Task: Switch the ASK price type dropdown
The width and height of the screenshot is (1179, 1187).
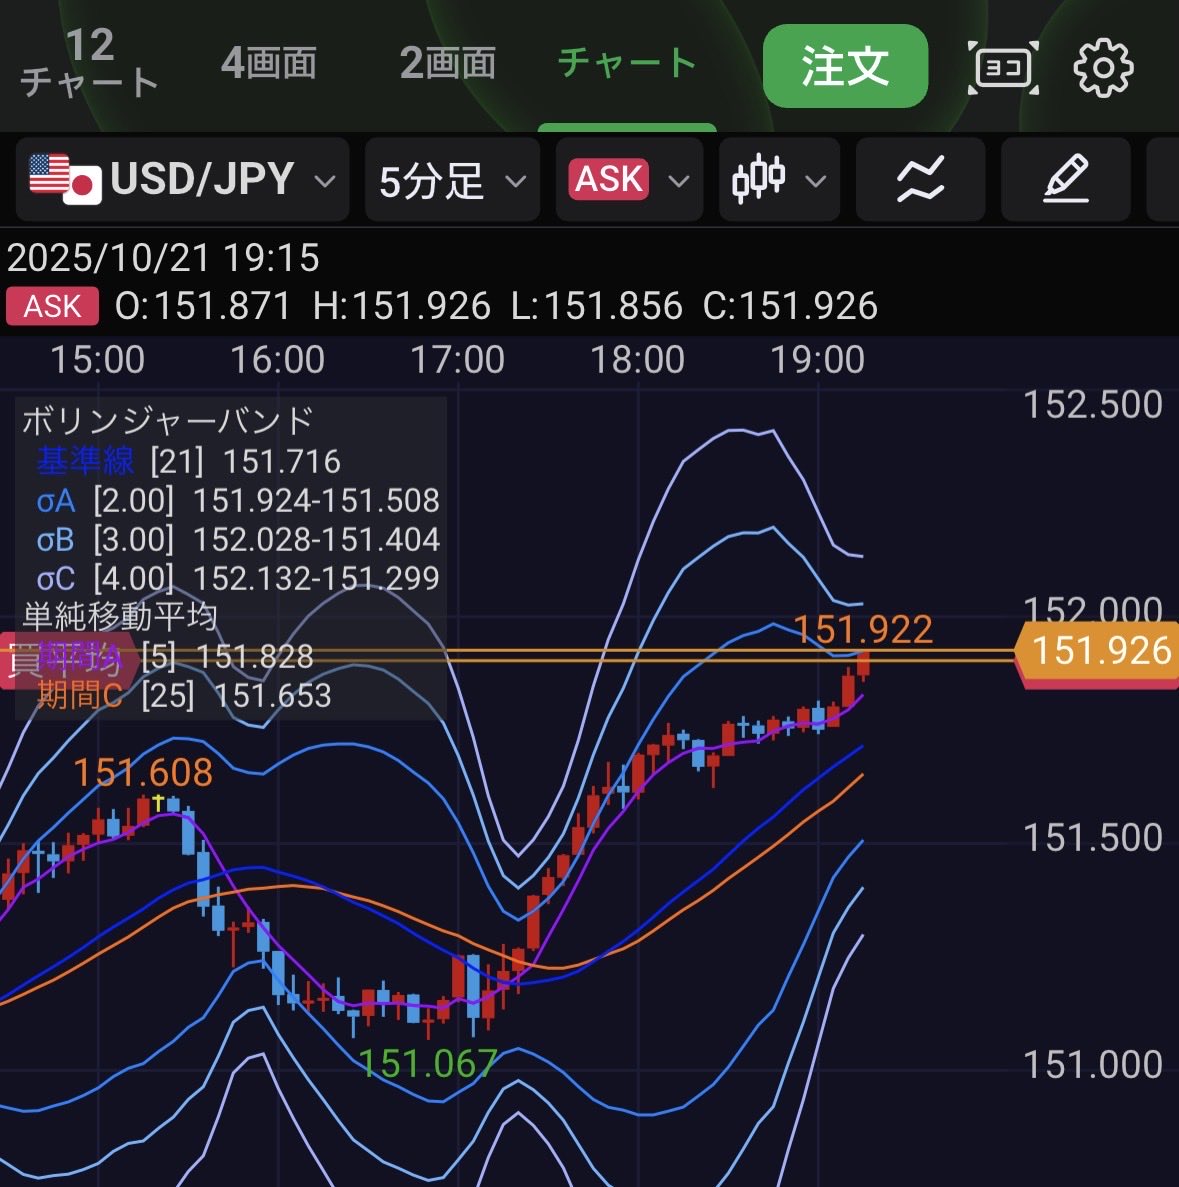Action: [x=629, y=179]
